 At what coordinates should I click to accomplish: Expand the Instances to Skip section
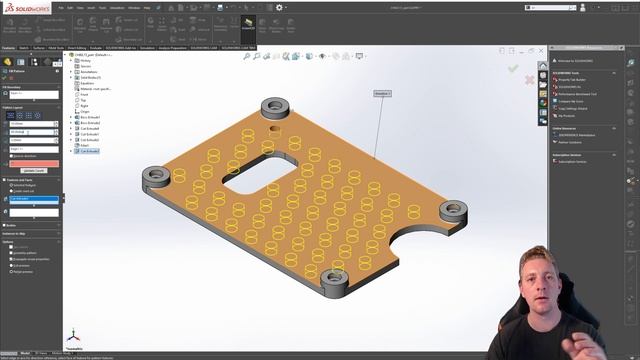pos(58,233)
